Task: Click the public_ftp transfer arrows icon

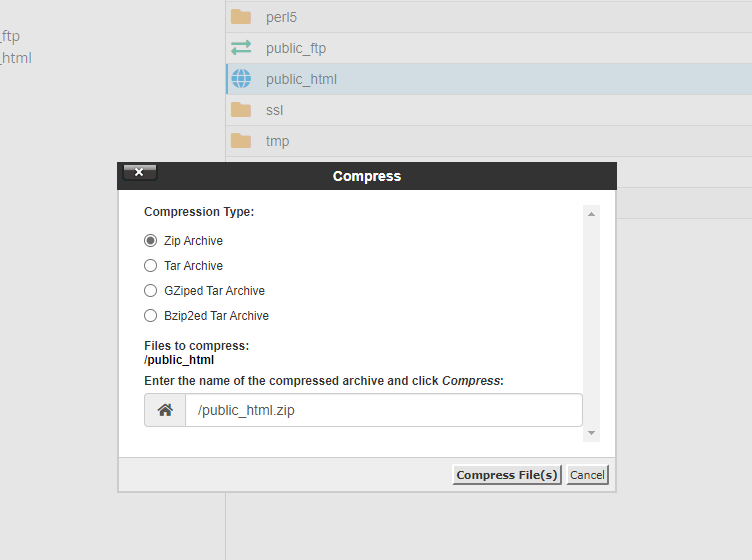Action: click(x=241, y=48)
